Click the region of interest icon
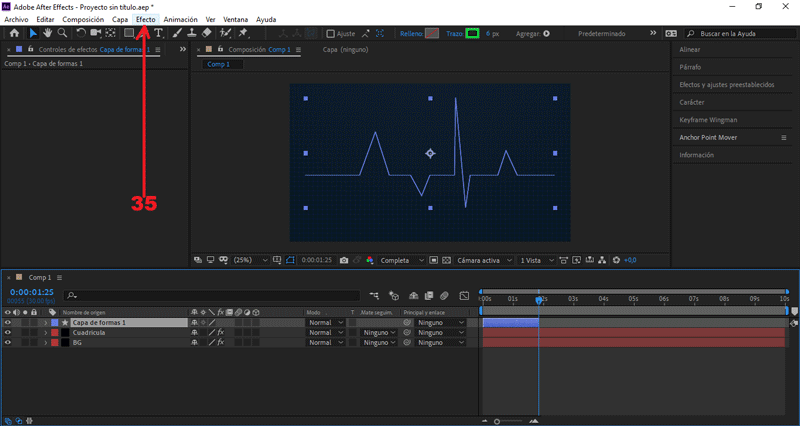The image size is (800, 426). (433, 260)
